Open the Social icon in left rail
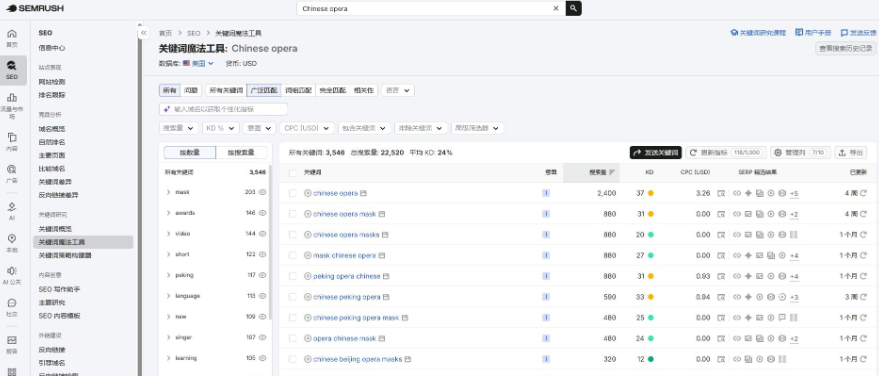Image resolution: width=879 pixels, height=376 pixels. (12, 303)
